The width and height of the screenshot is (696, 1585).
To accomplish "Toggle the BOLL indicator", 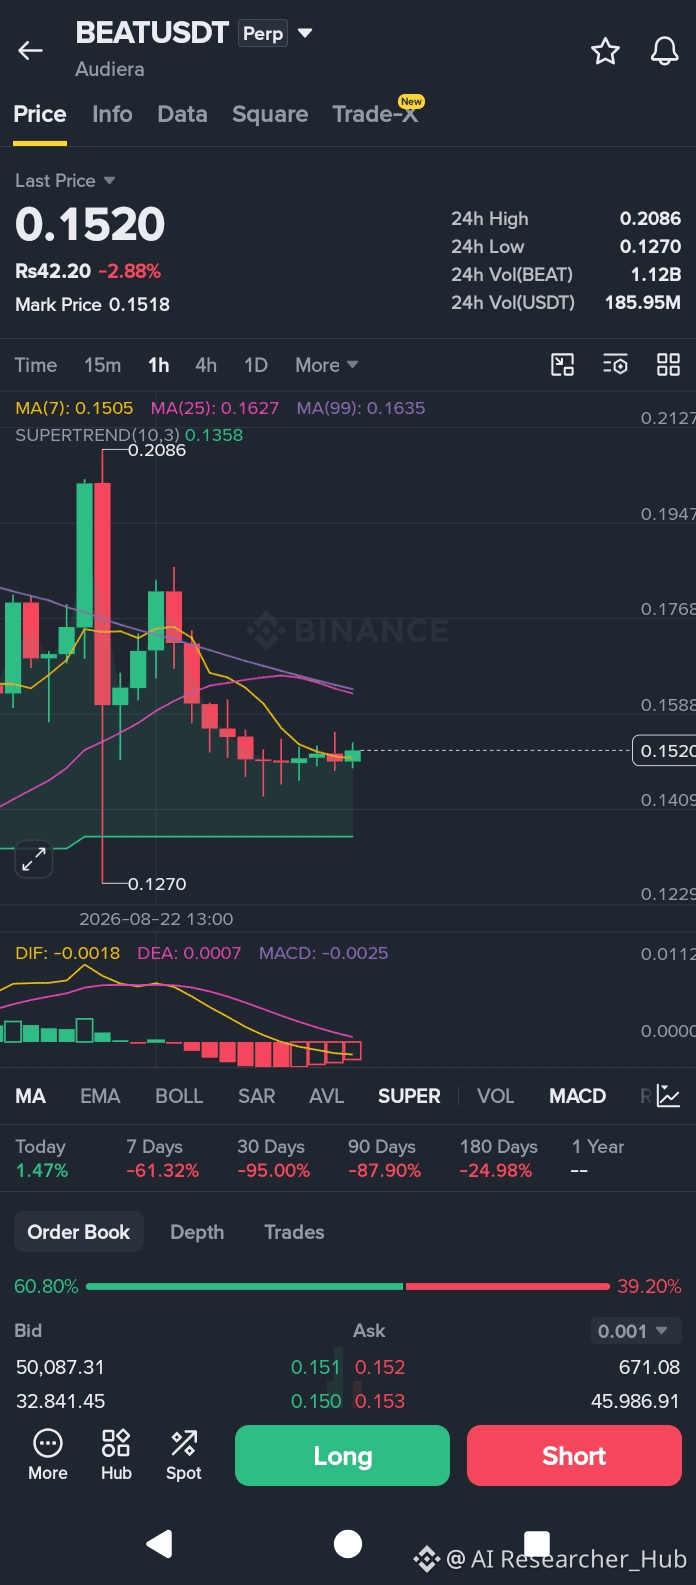I will click(179, 1096).
